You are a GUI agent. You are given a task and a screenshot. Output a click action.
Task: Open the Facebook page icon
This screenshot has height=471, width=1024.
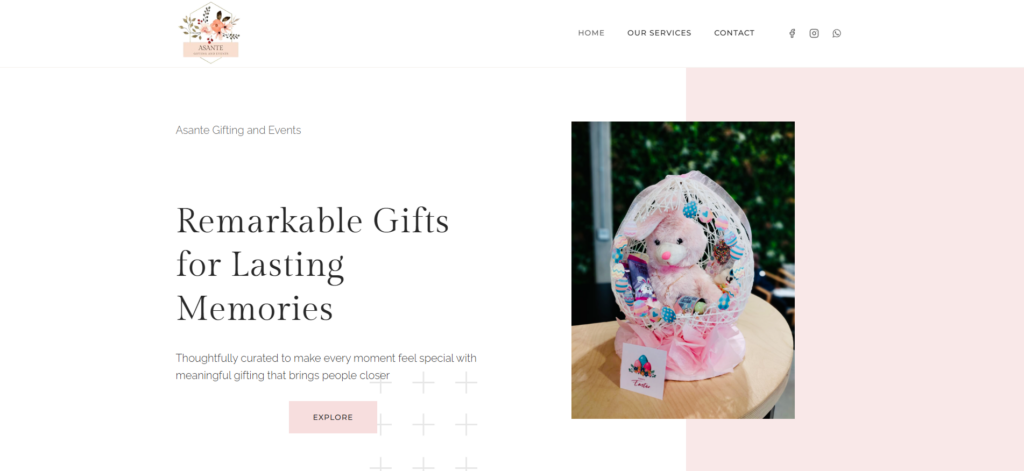click(x=792, y=33)
